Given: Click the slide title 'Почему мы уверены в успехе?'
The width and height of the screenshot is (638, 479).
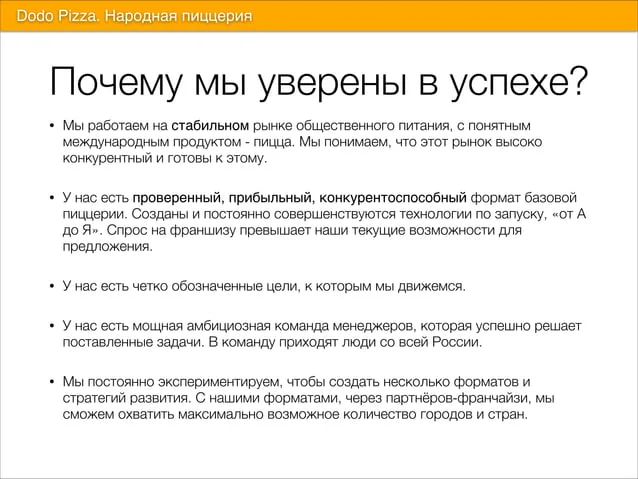Looking at the screenshot, I should [319, 82].
